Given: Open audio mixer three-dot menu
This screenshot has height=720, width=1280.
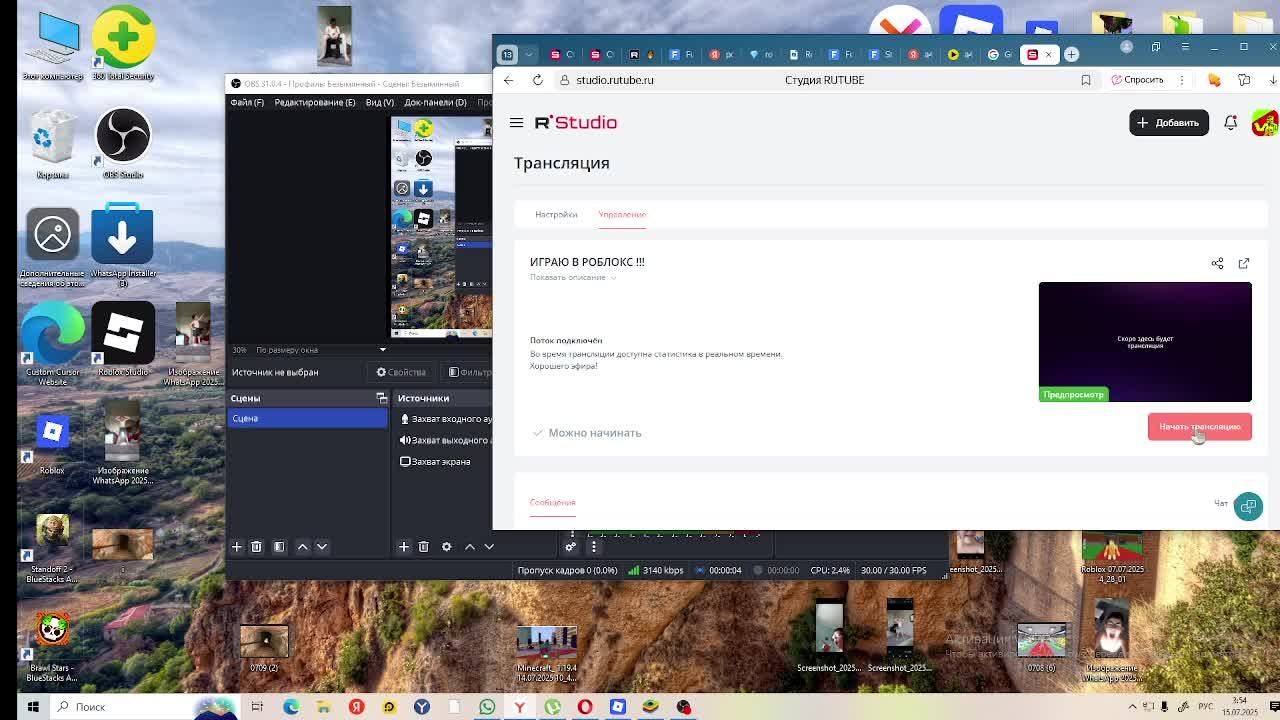Looking at the screenshot, I should pos(593,547).
